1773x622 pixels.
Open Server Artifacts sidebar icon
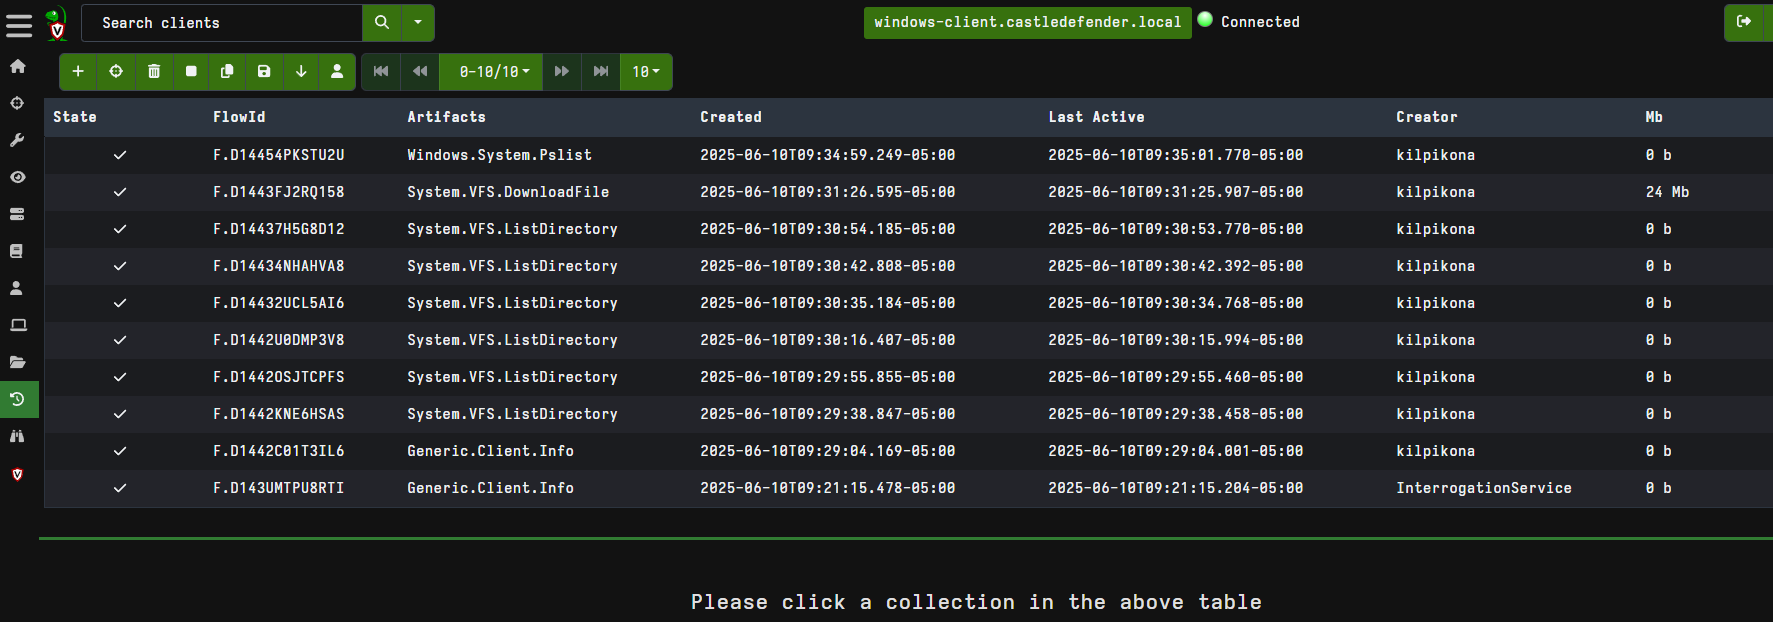[x=17, y=214]
